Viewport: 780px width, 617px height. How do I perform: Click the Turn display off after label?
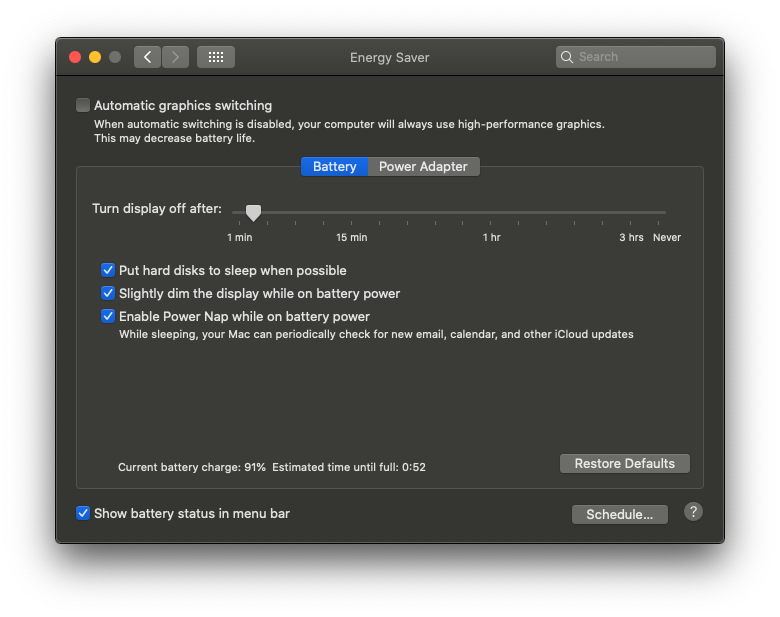157,208
